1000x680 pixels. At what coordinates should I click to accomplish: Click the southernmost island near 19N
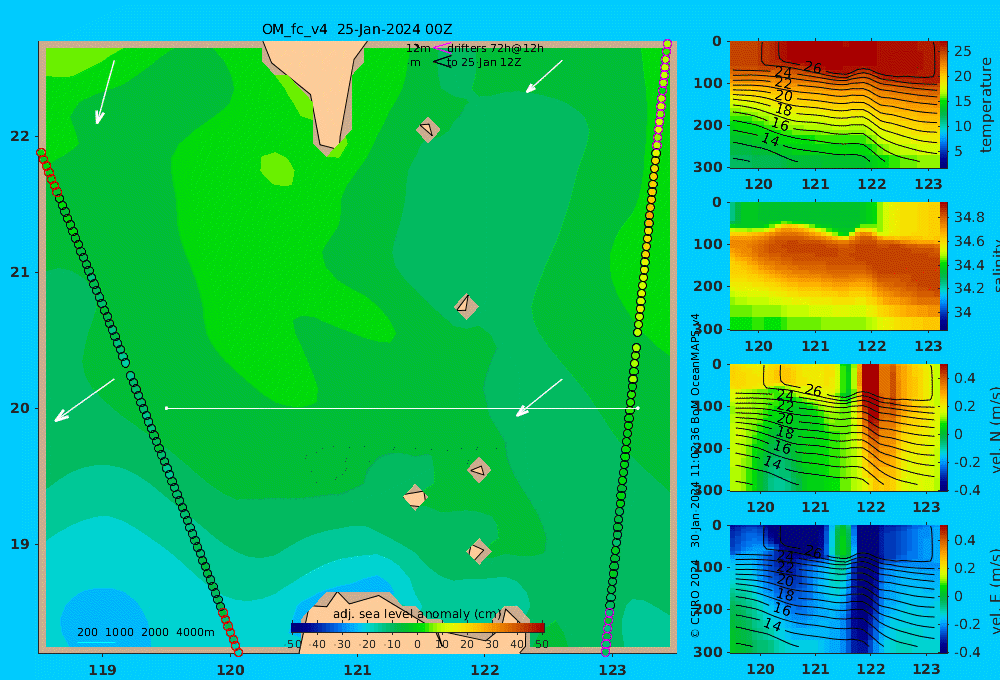tap(478, 551)
